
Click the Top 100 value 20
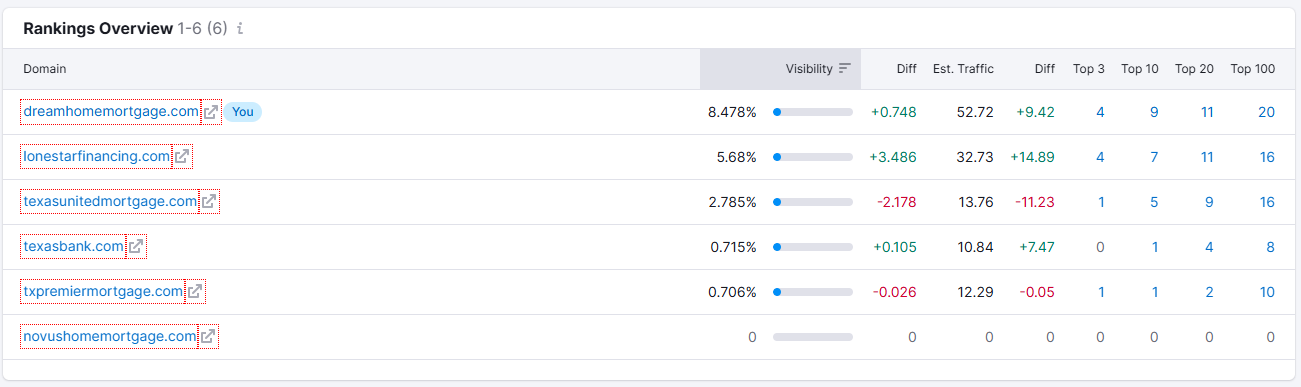[x=1266, y=112]
